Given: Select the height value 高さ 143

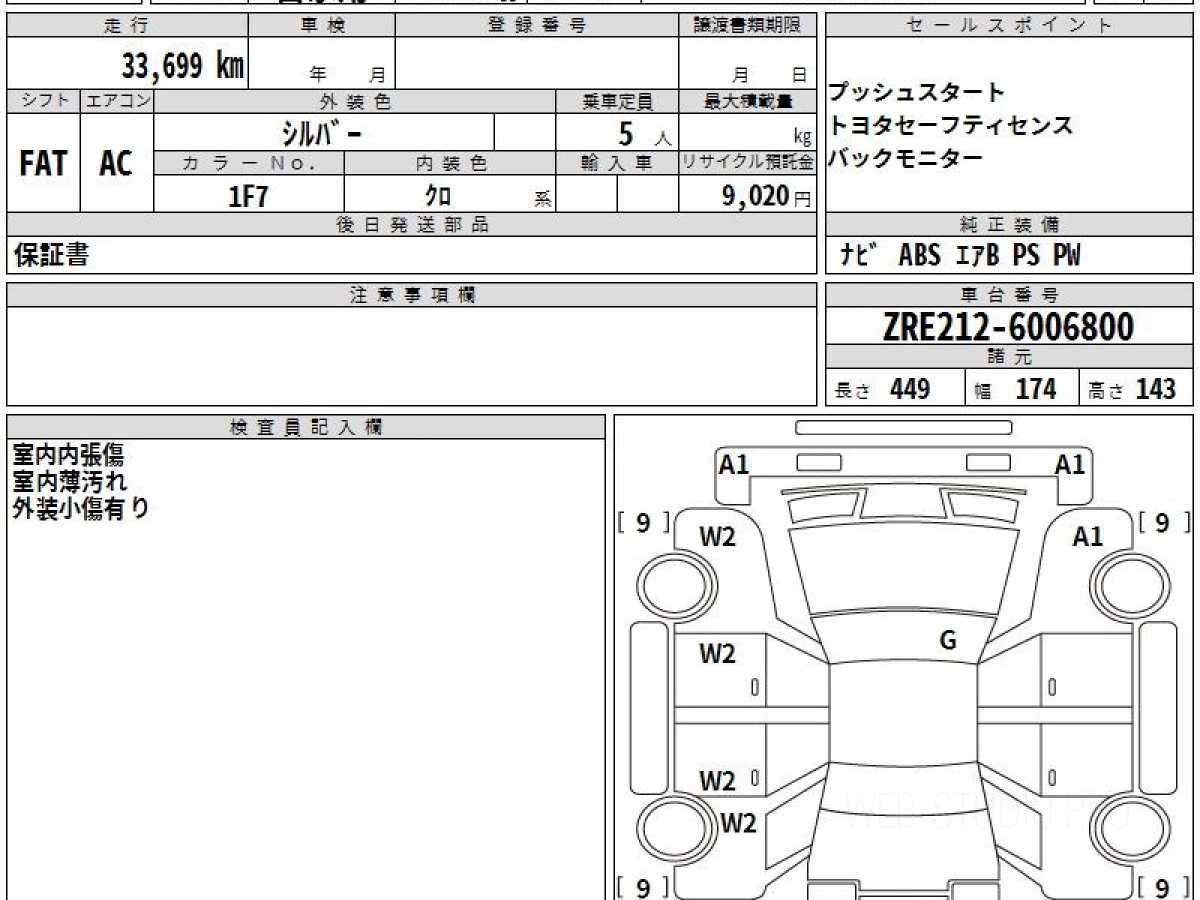Looking at the screenshot, I should [1133, 389].
